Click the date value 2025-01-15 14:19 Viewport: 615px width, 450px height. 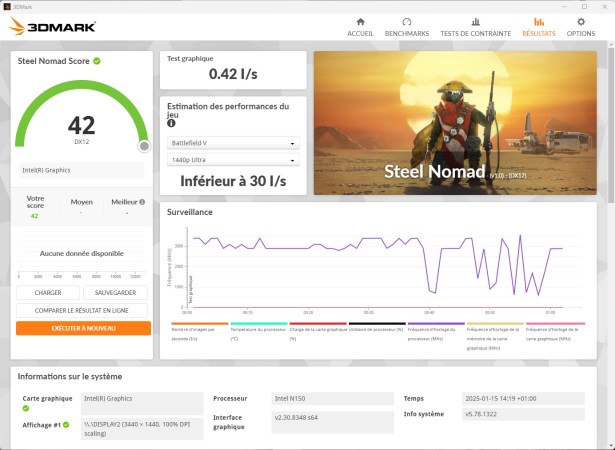(x=523, y=399)
